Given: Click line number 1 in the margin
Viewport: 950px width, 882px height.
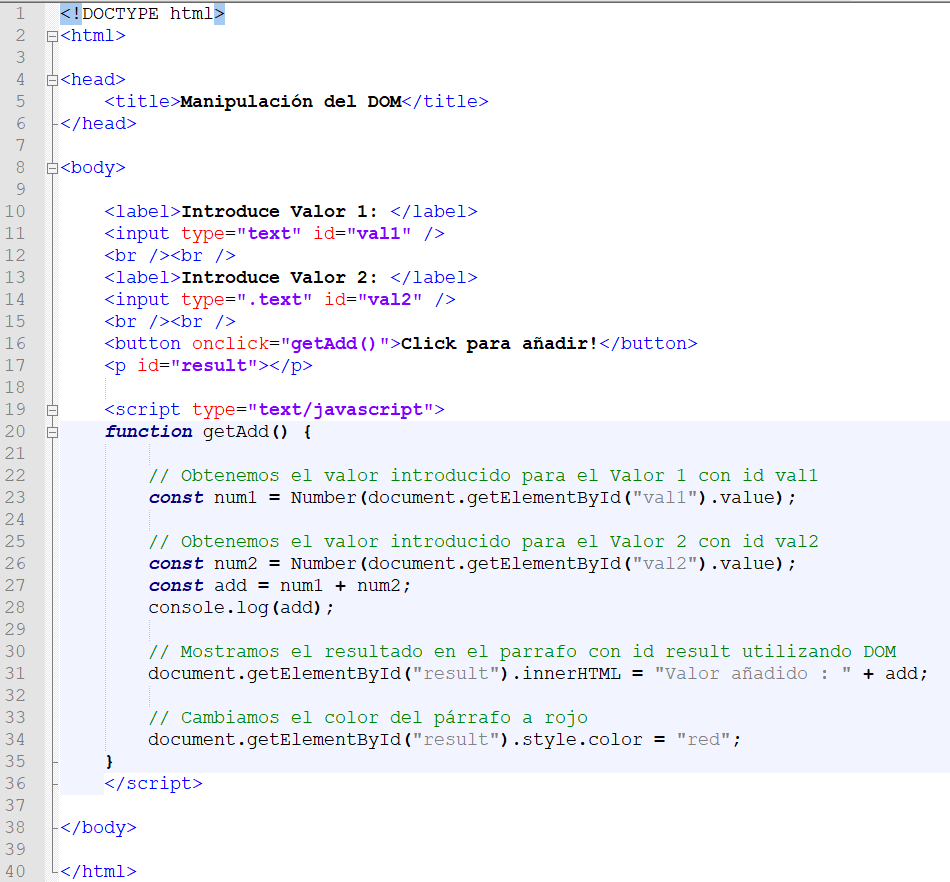Looking at the screenshot, I should 20,14.
